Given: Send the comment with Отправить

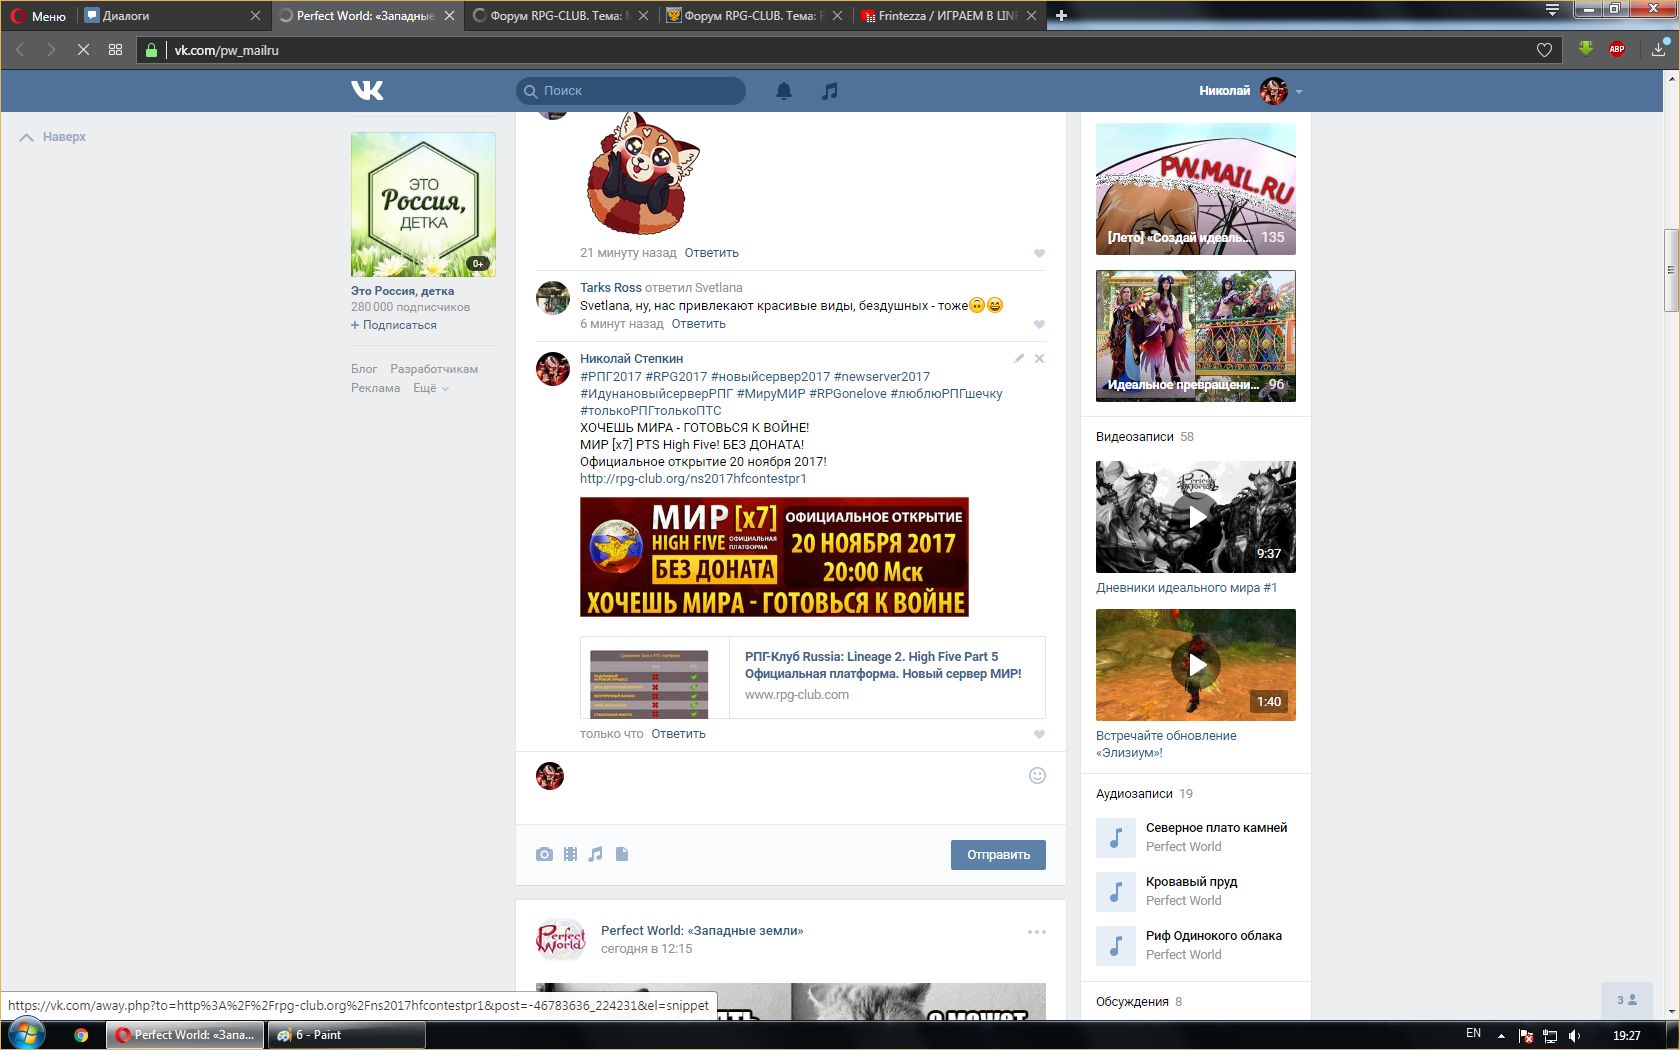Looking at the screenshot, I should 998,855.
